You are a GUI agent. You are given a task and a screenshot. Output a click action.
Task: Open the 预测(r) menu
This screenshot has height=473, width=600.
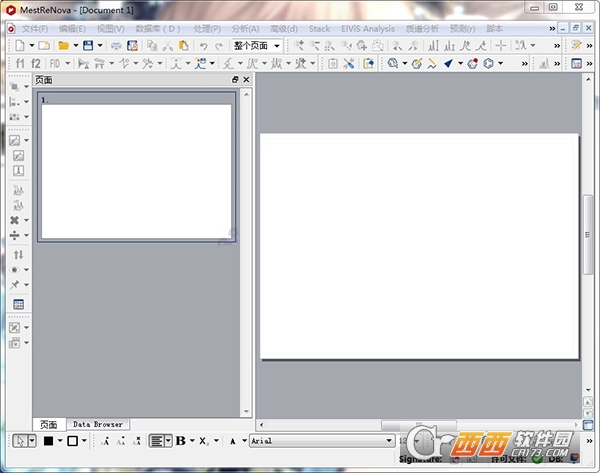[x=462, y=29]
